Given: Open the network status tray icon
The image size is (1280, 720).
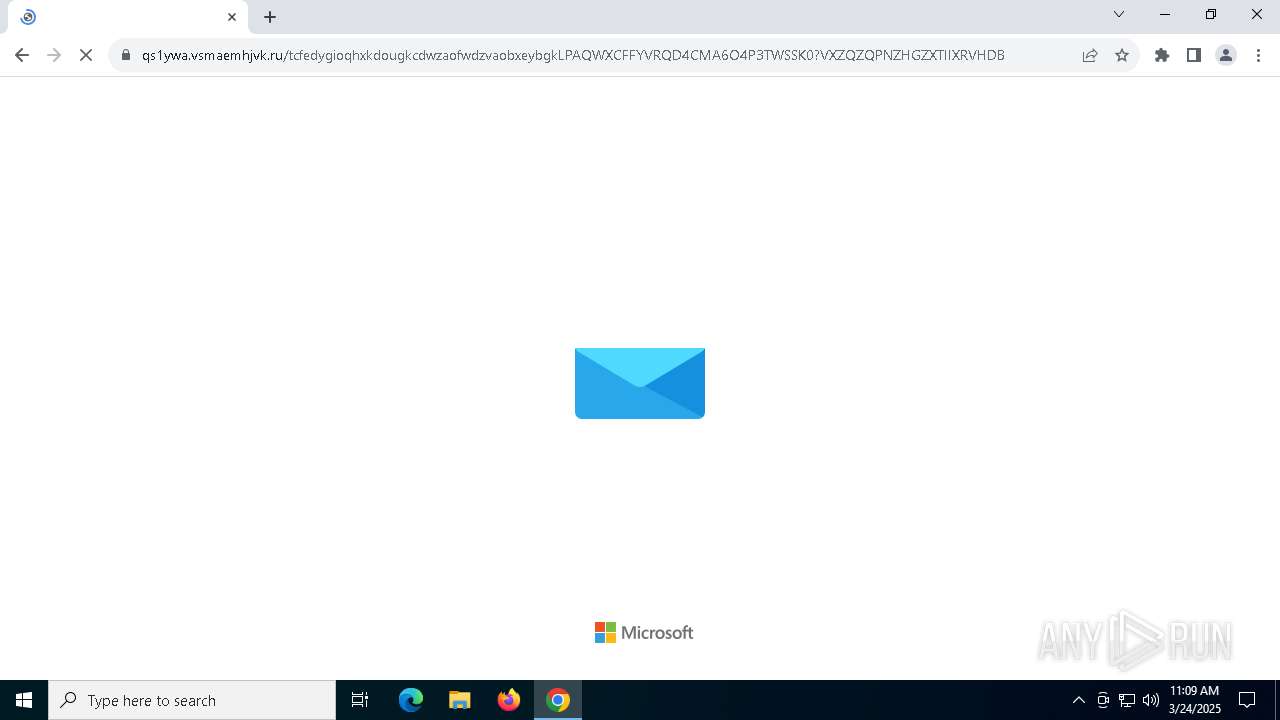Looking at the screenshot, I should [1127, 700].
